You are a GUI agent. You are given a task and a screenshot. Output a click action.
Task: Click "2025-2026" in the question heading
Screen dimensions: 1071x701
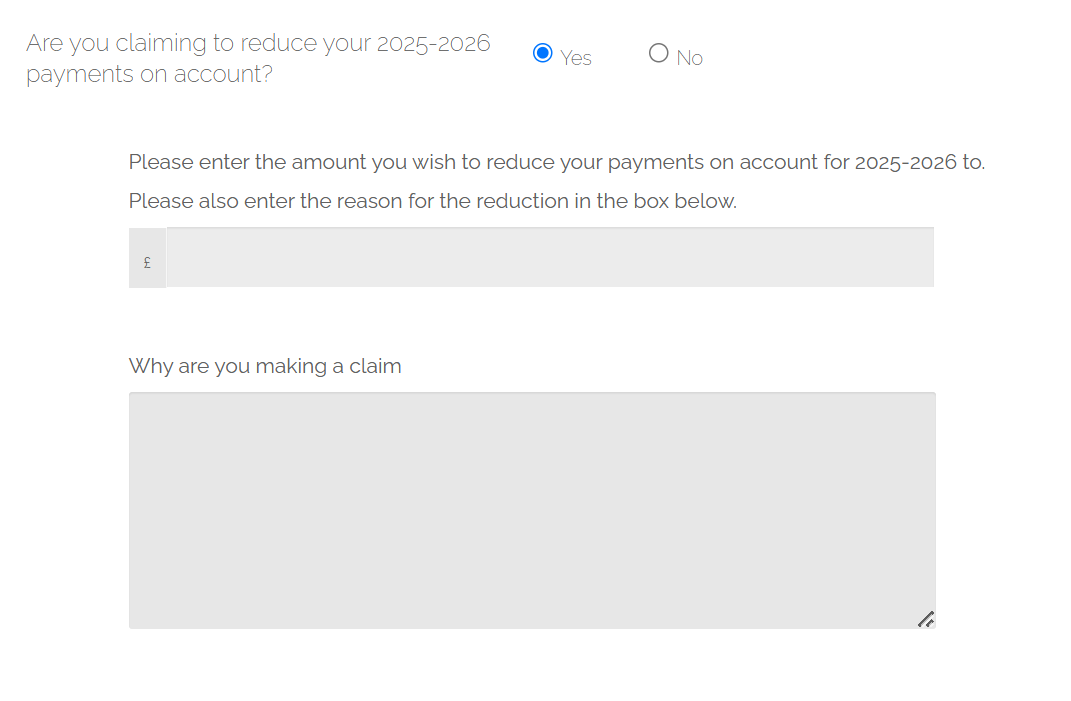tap(434, 44)
